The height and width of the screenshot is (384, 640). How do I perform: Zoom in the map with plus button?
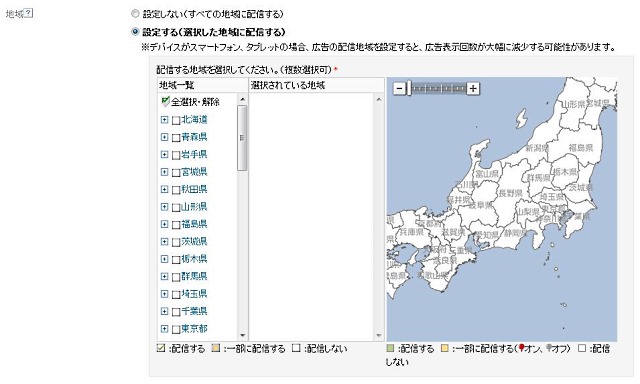point(473,88)
